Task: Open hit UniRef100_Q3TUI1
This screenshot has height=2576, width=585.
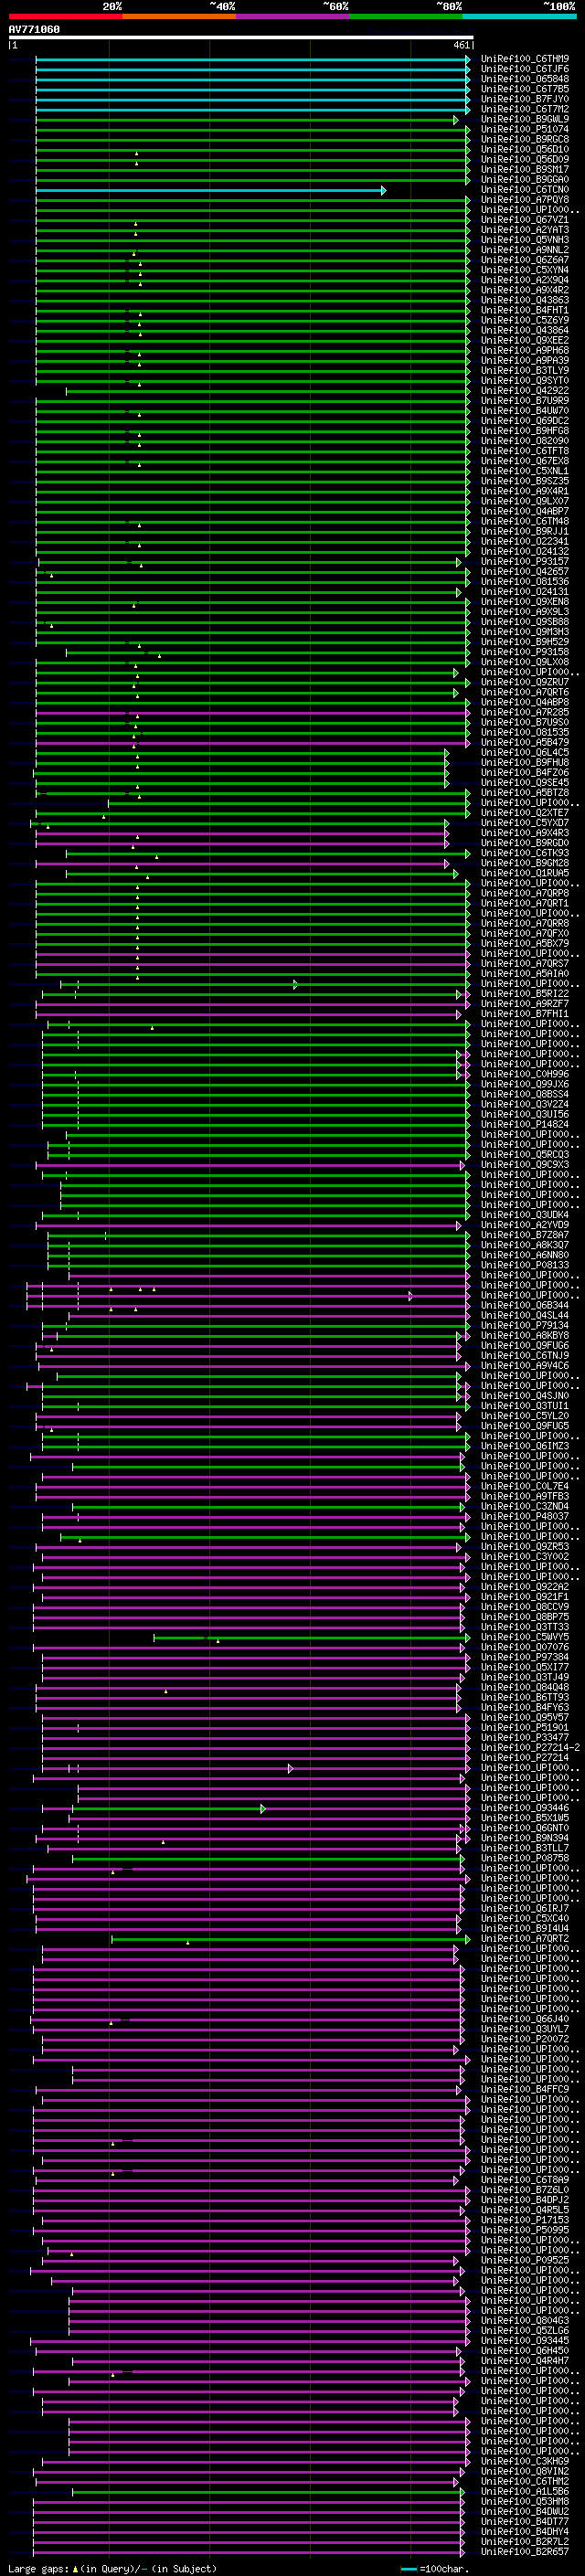Action: point(525,1405)
